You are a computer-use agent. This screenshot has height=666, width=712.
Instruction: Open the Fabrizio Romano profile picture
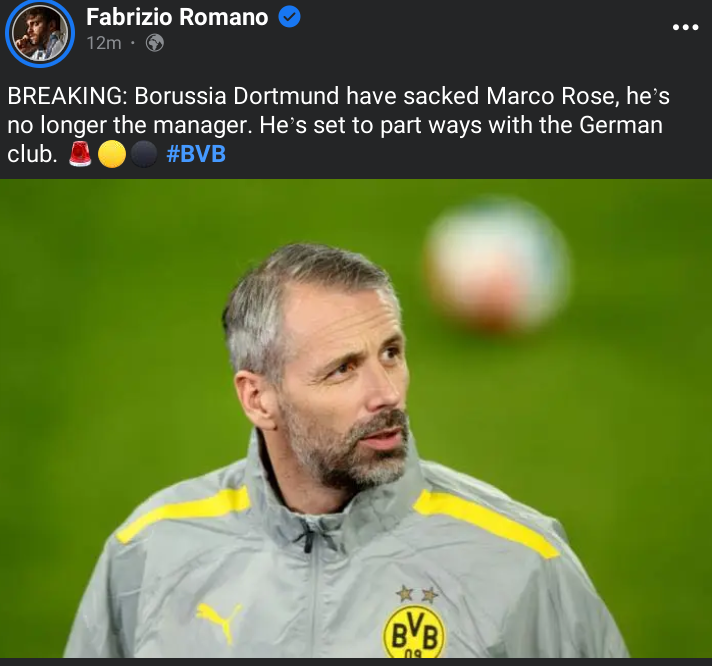40,33
